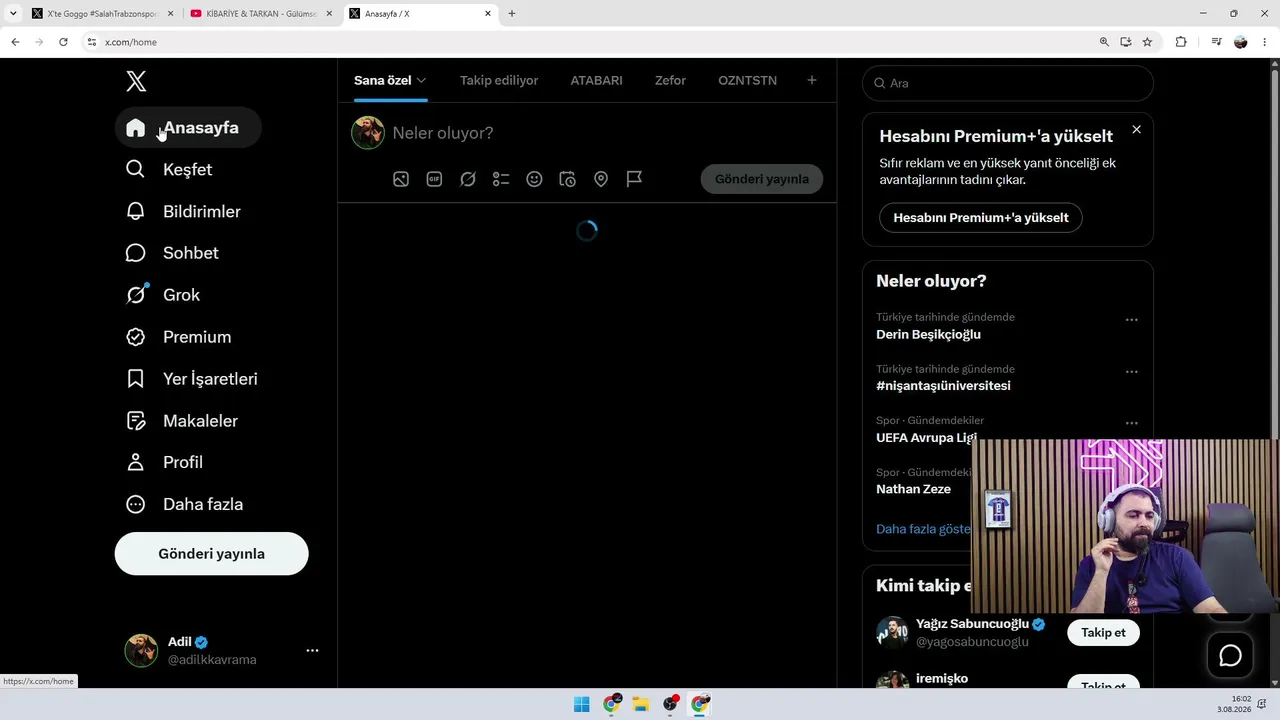Screen dimensions: 1280x720
Task: Click the Ara search field
Action: 1008,83
